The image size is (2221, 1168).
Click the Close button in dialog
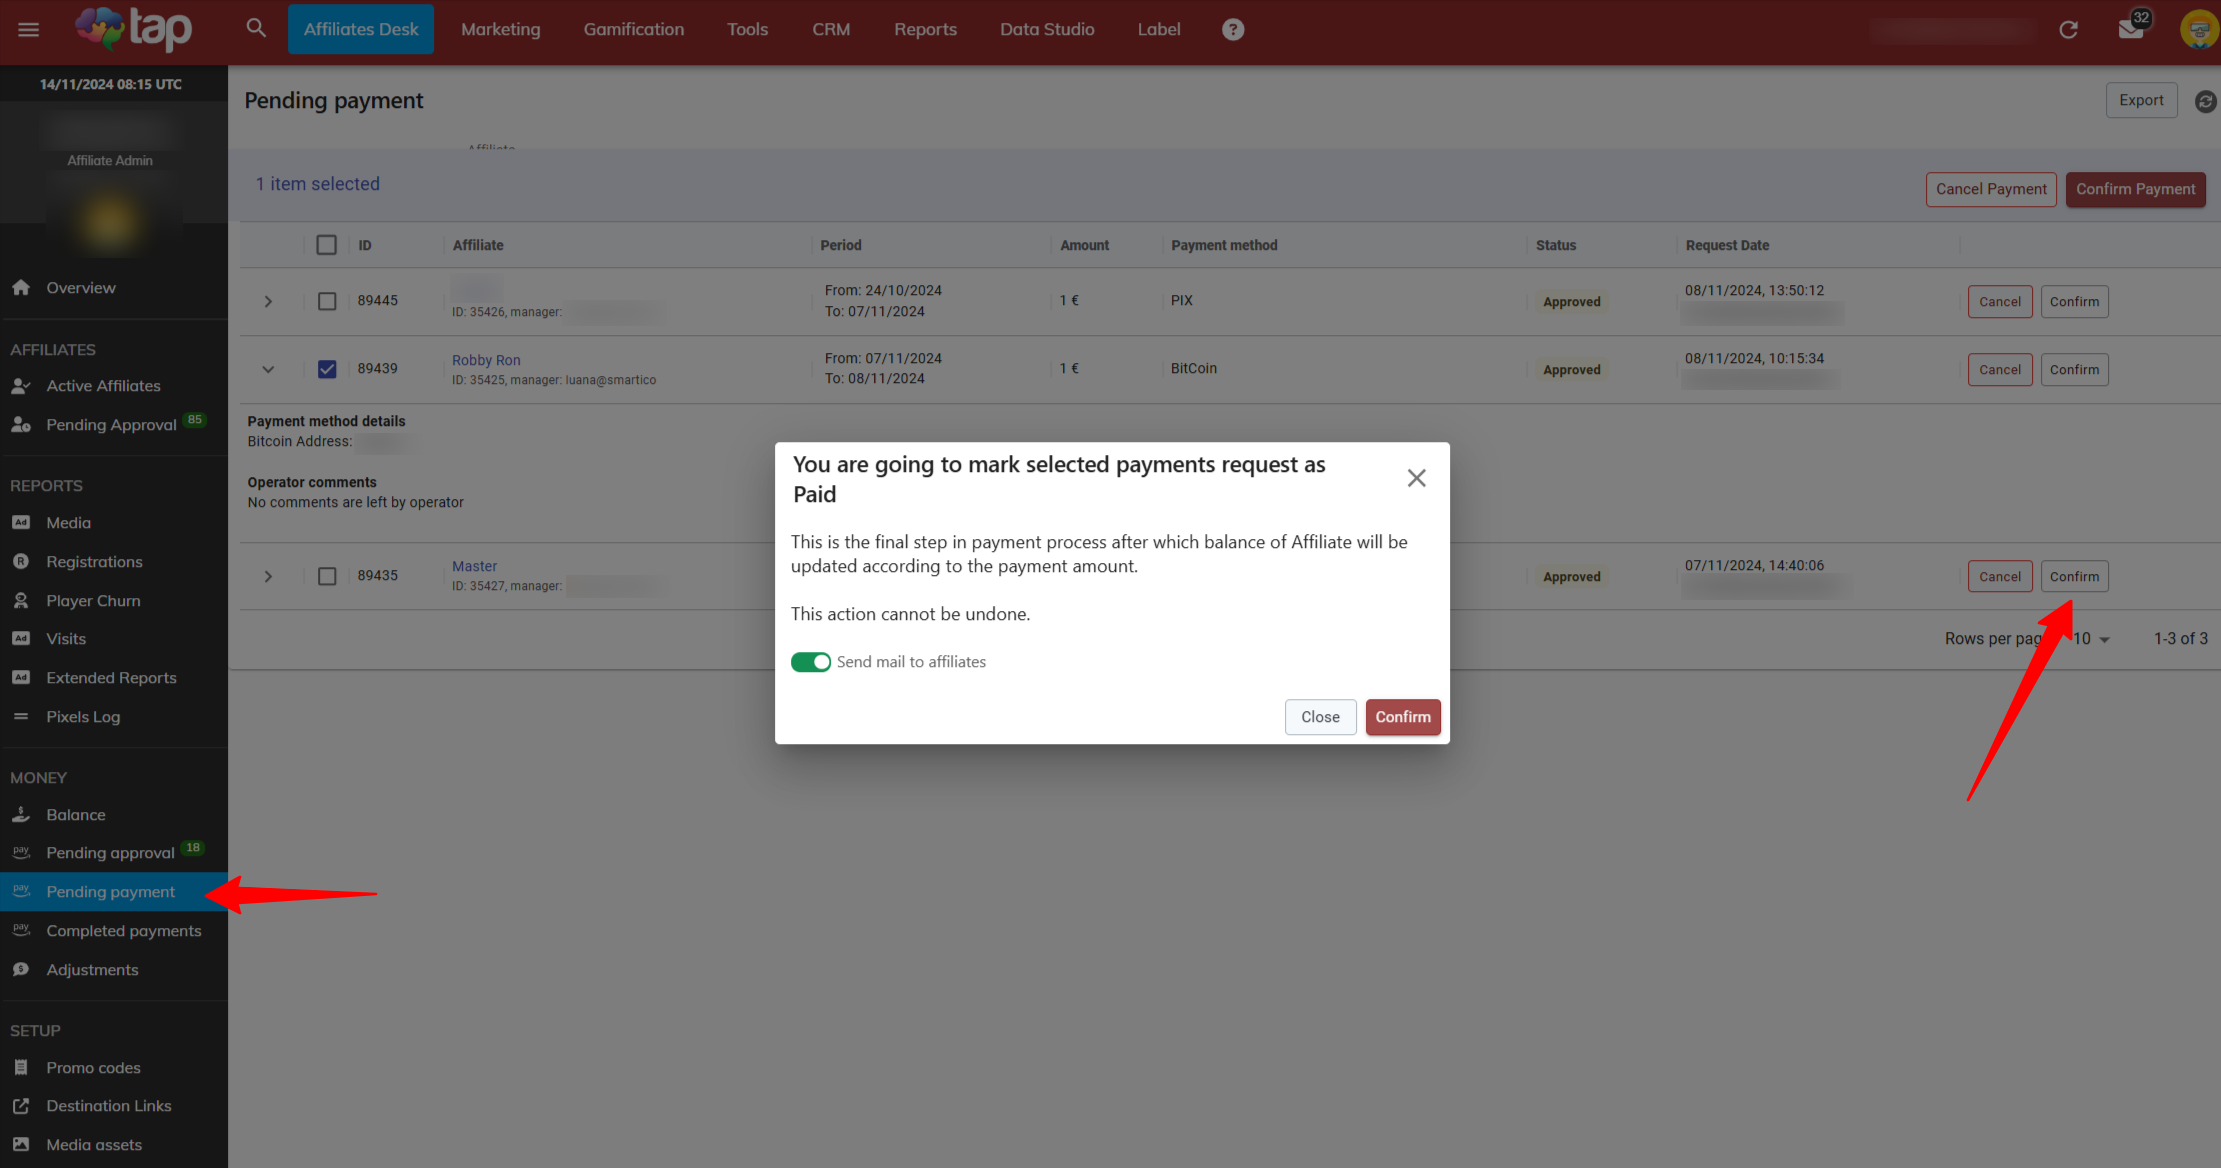[1320, 717]
